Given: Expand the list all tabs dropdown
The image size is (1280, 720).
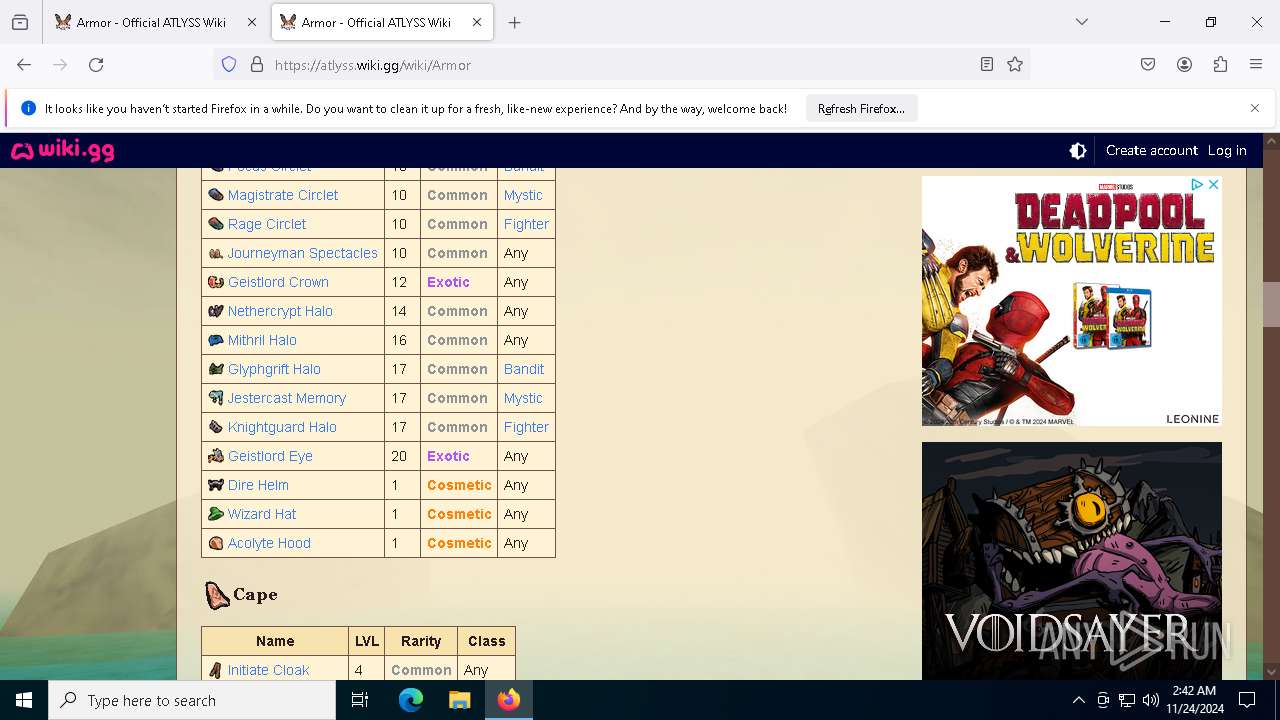Looking at the screenshot, I should tap(1082, 22).
